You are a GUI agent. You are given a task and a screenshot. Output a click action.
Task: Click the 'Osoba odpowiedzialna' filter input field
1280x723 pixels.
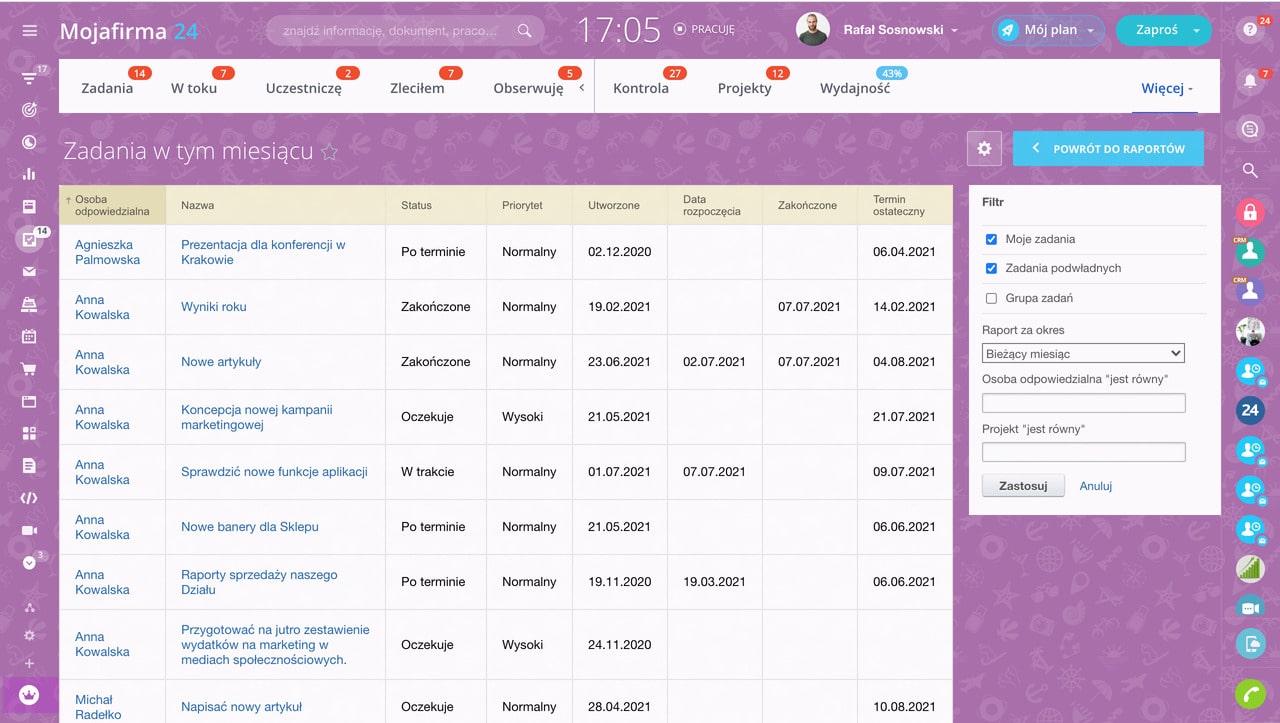[x=1083, y=403]
